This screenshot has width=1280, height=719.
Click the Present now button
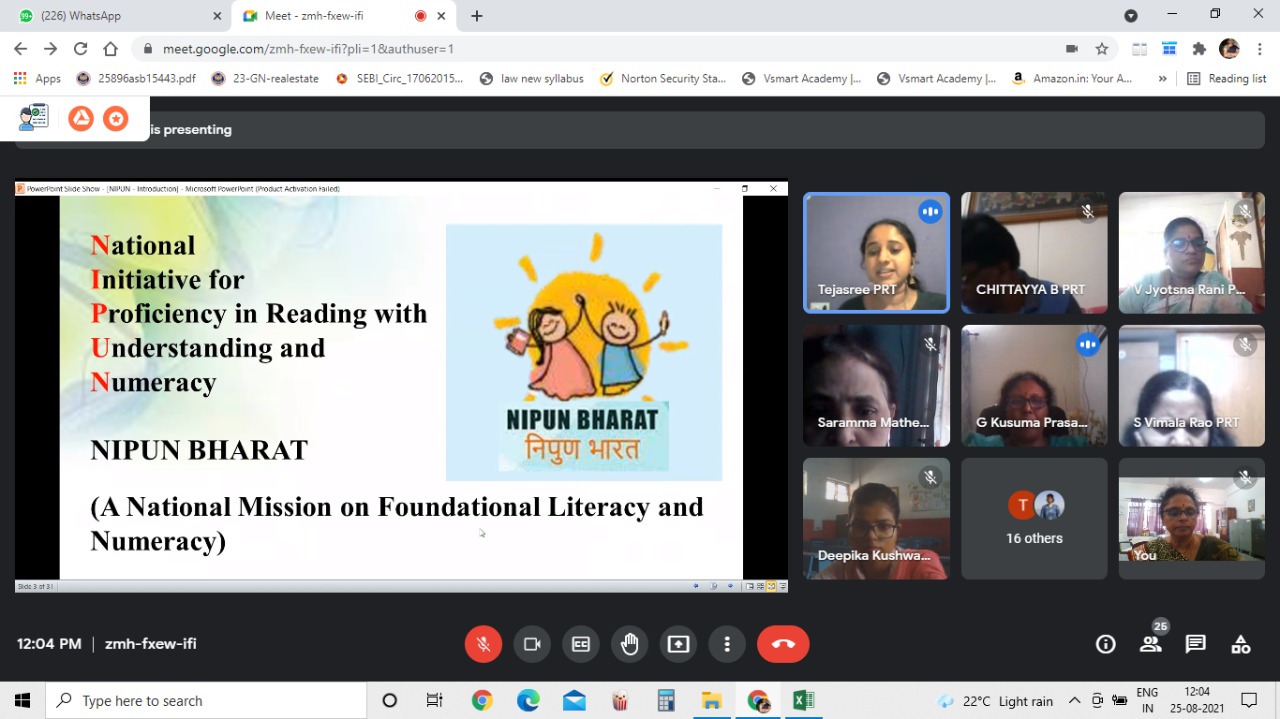679,644
